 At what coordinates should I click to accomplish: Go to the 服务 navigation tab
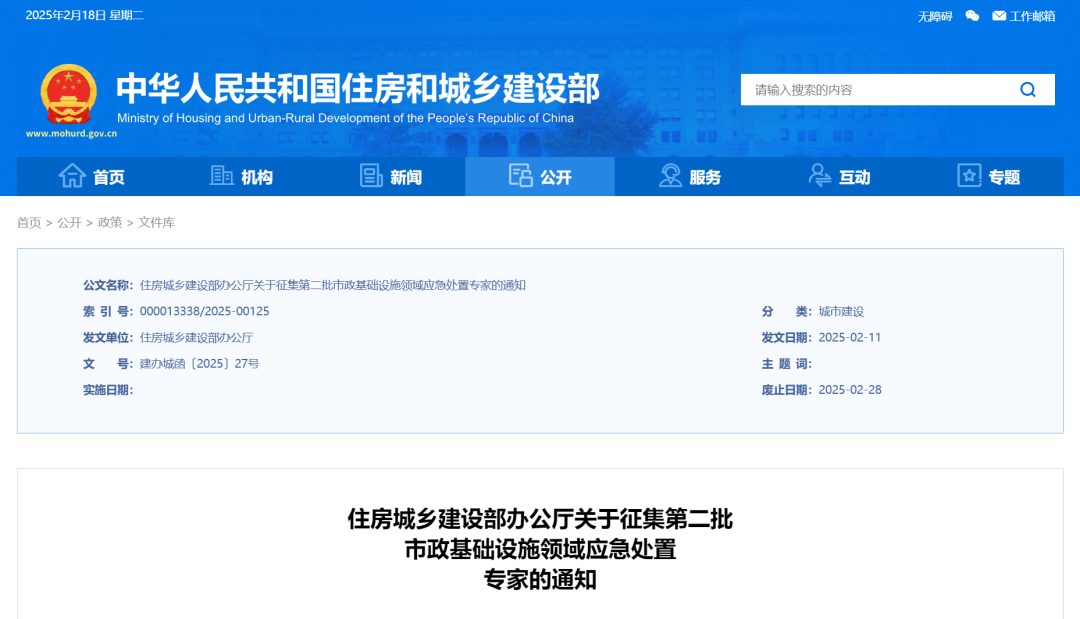689,176
